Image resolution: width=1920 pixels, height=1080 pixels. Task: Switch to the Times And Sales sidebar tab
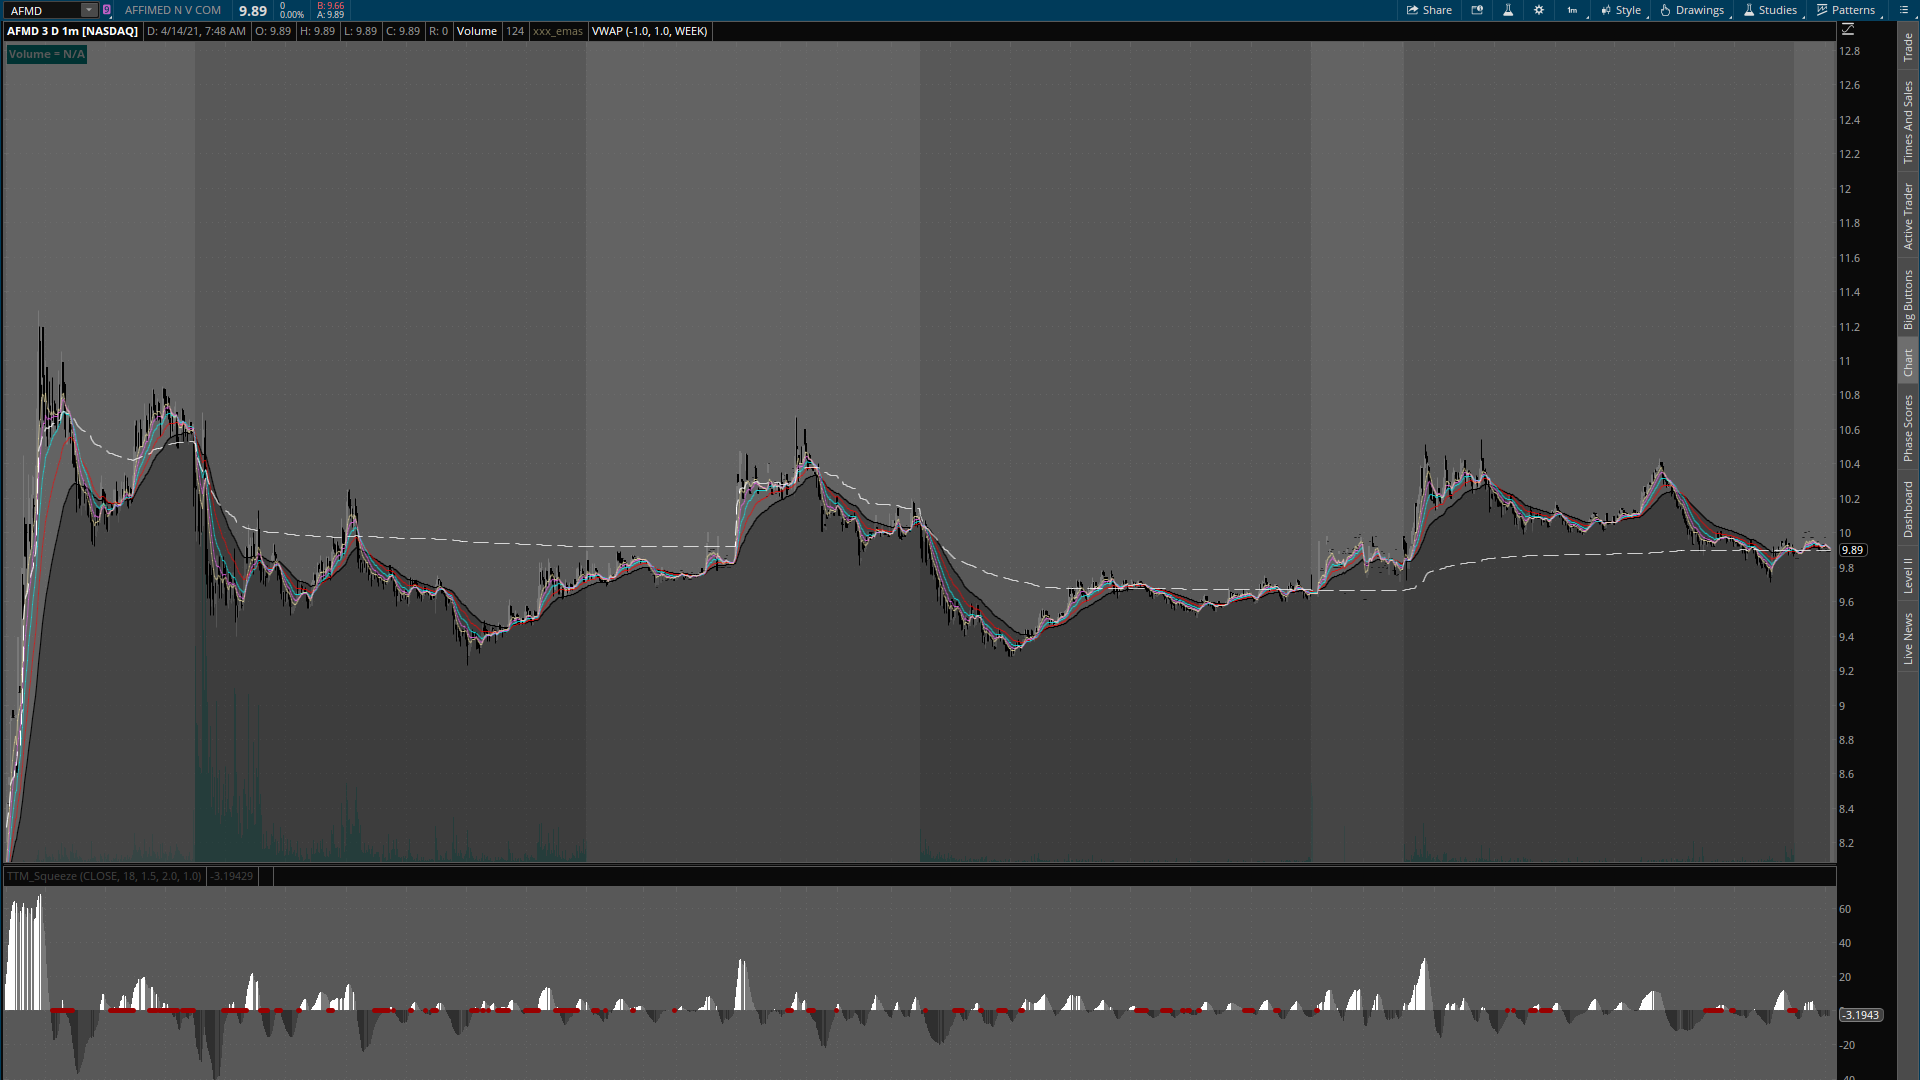pyautogui.click(x=1908, y=123)
